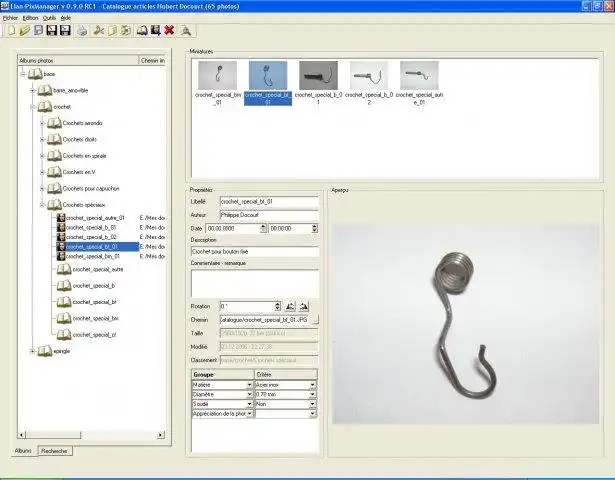
Task: Expand the Crochets pour capuchon album
Action: (x=42, y=189)
